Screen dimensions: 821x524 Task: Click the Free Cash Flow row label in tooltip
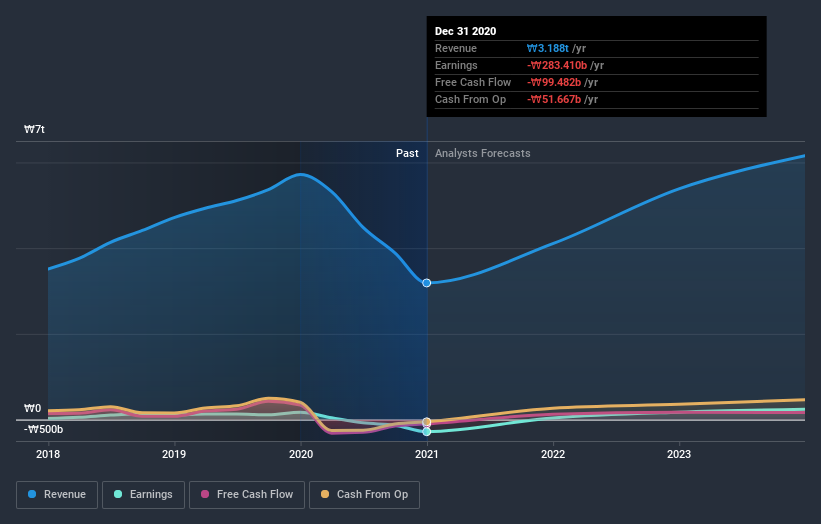(x=473, y=82)
